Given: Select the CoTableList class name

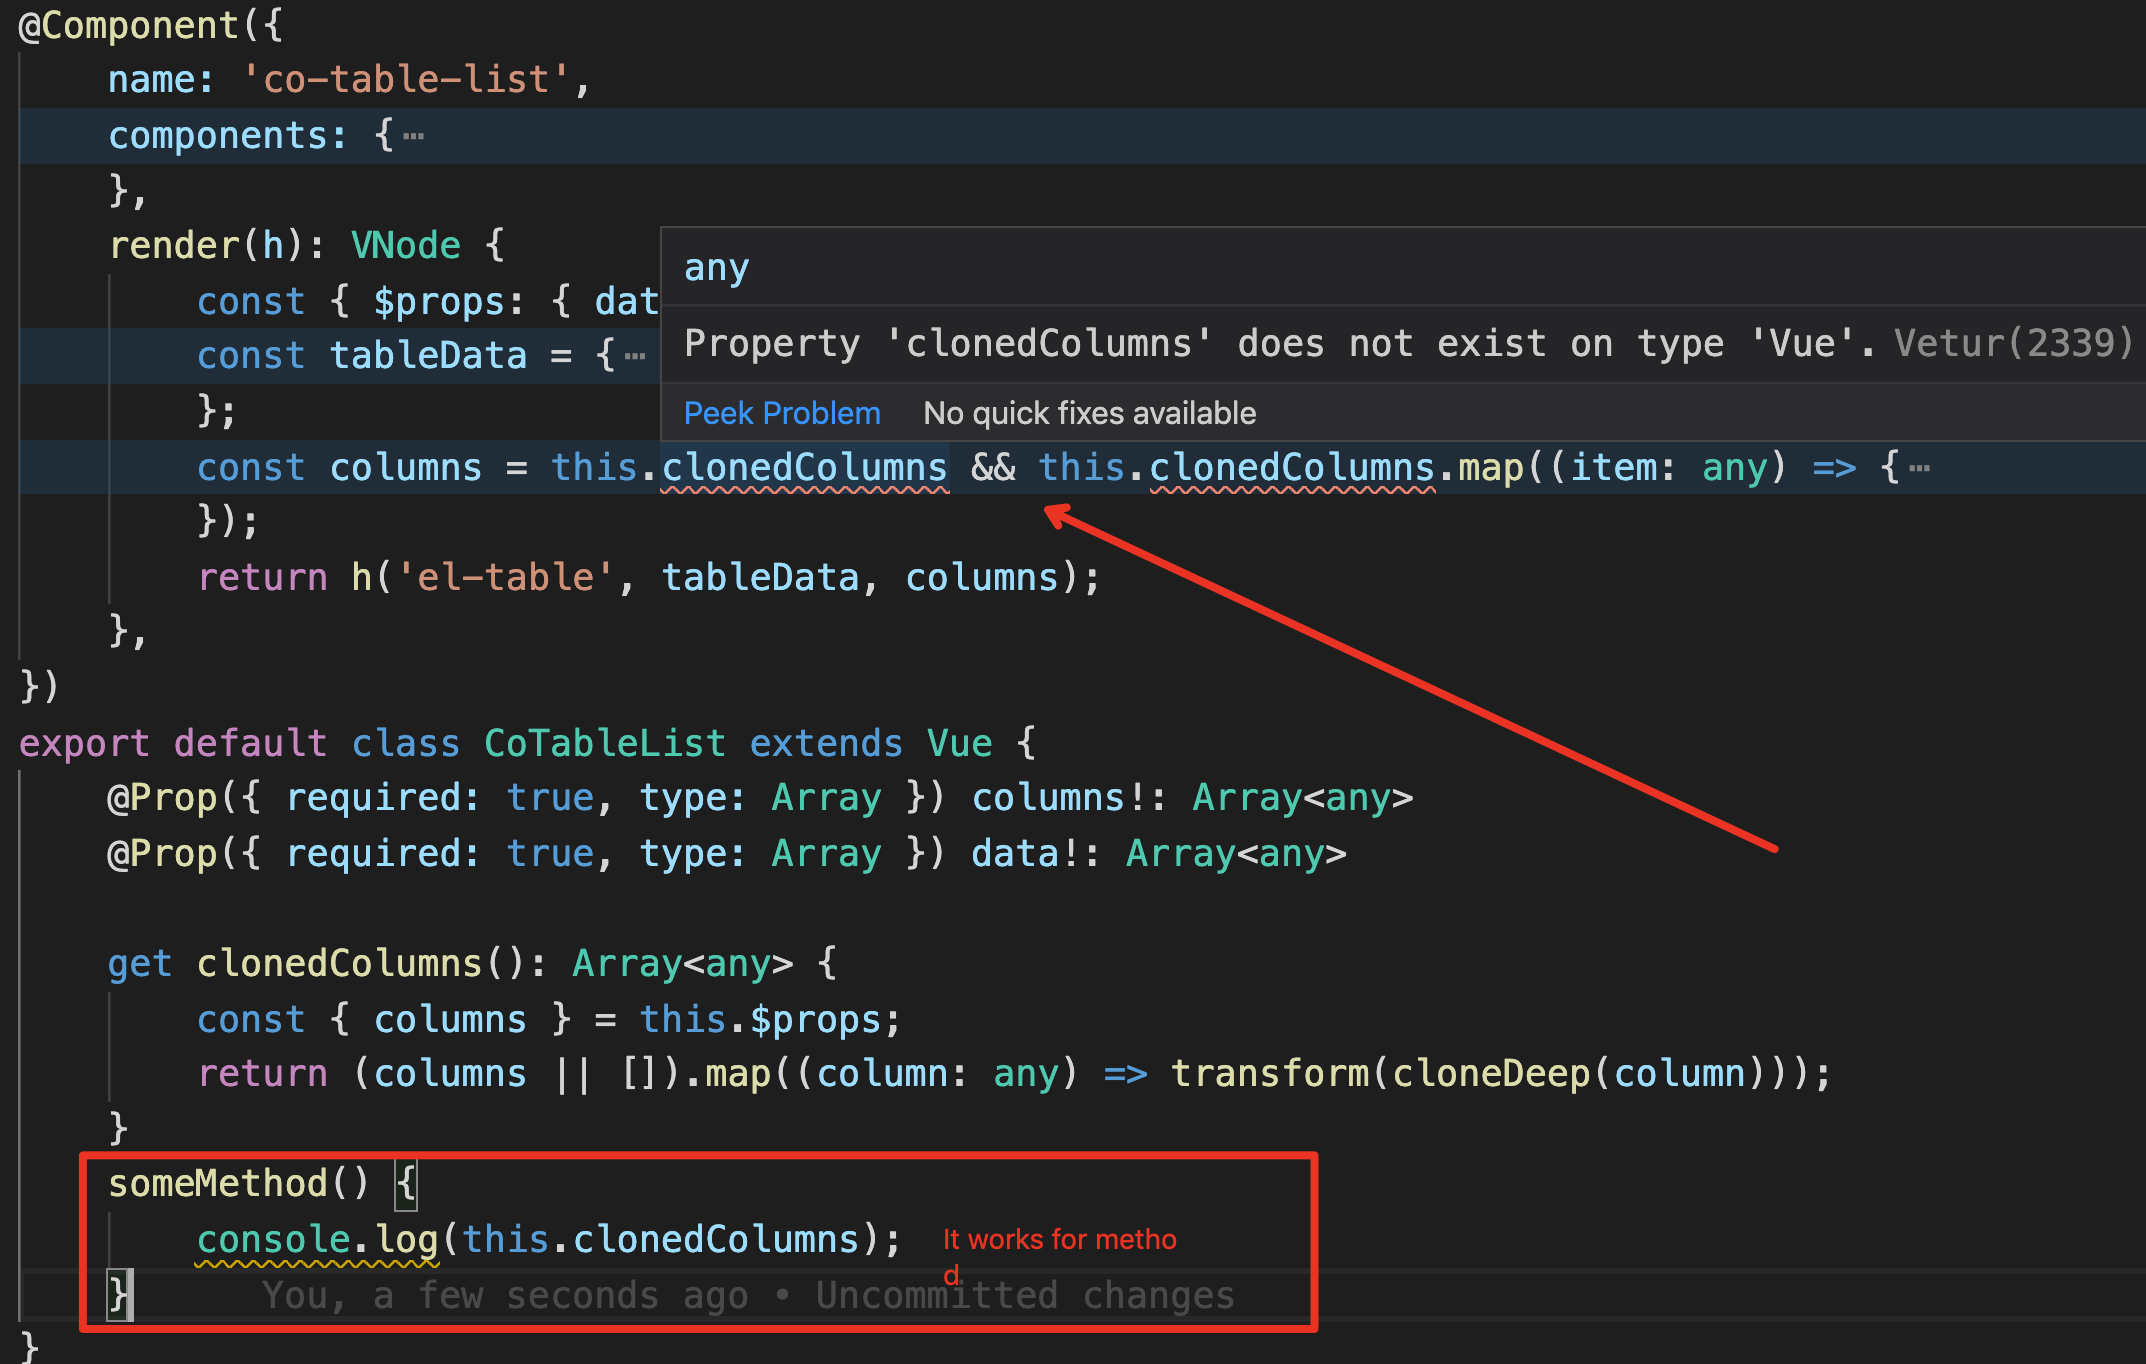Looking at the screenshot, I should pyautogui.click(x=604, y=742).
